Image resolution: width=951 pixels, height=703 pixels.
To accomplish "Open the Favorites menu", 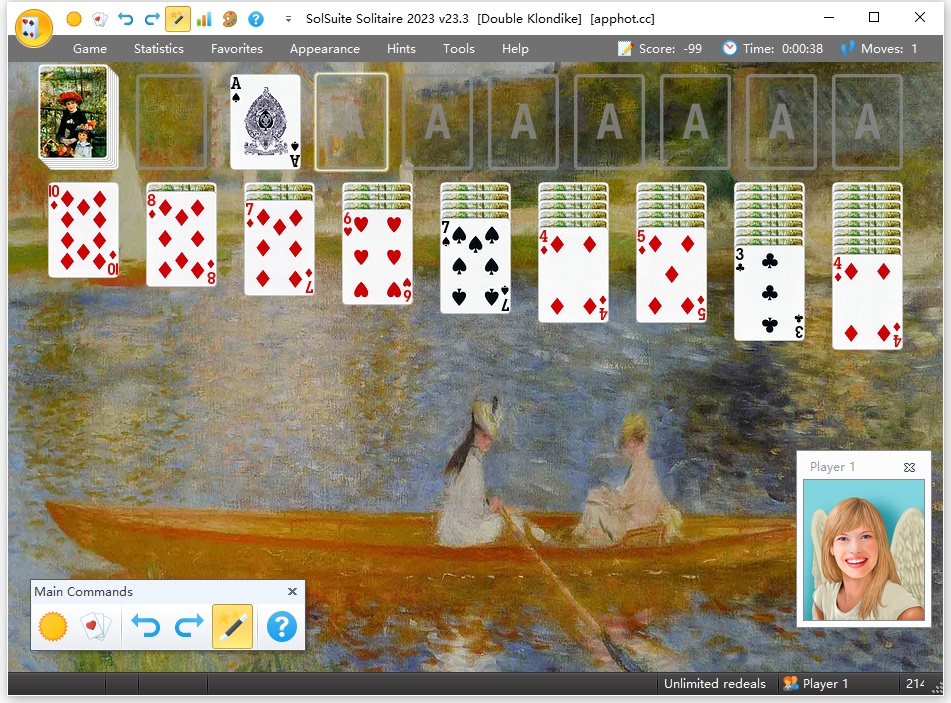I will (x=237, y=49).
